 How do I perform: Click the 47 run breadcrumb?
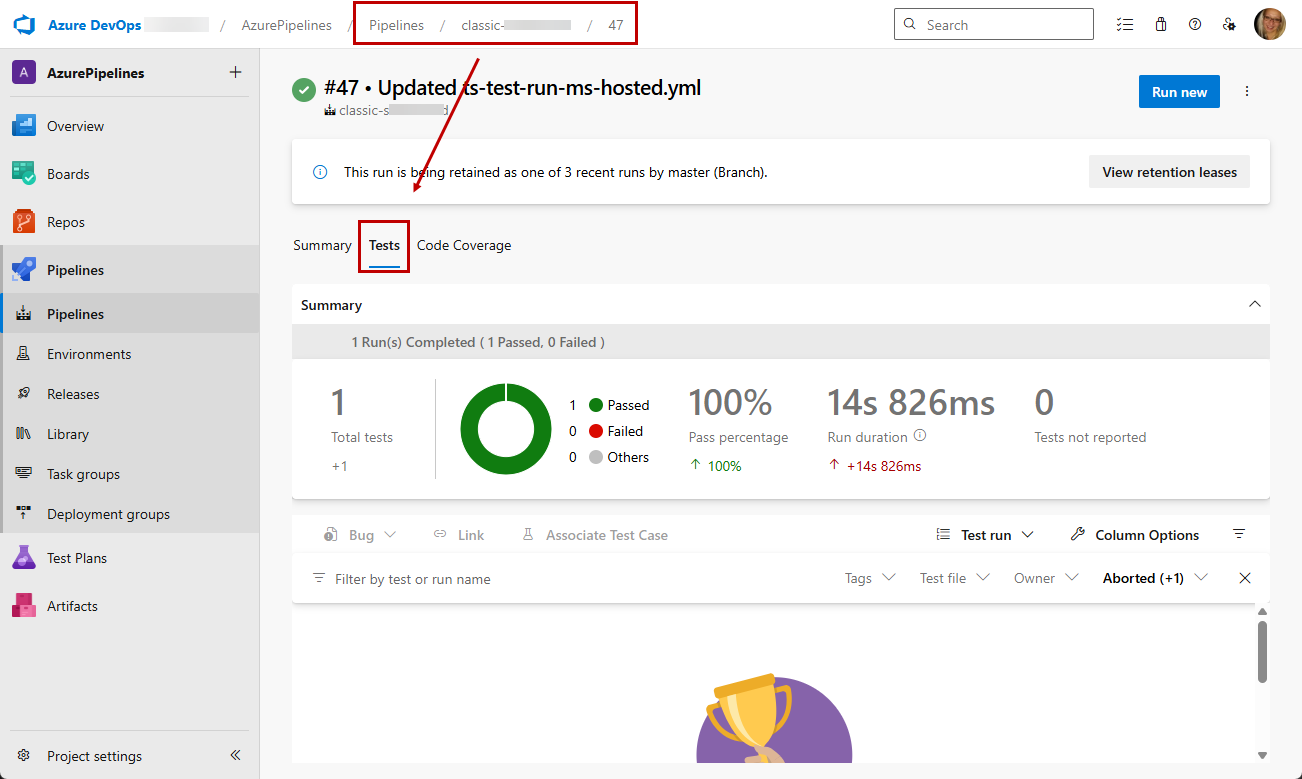click(x=616, y=25)
